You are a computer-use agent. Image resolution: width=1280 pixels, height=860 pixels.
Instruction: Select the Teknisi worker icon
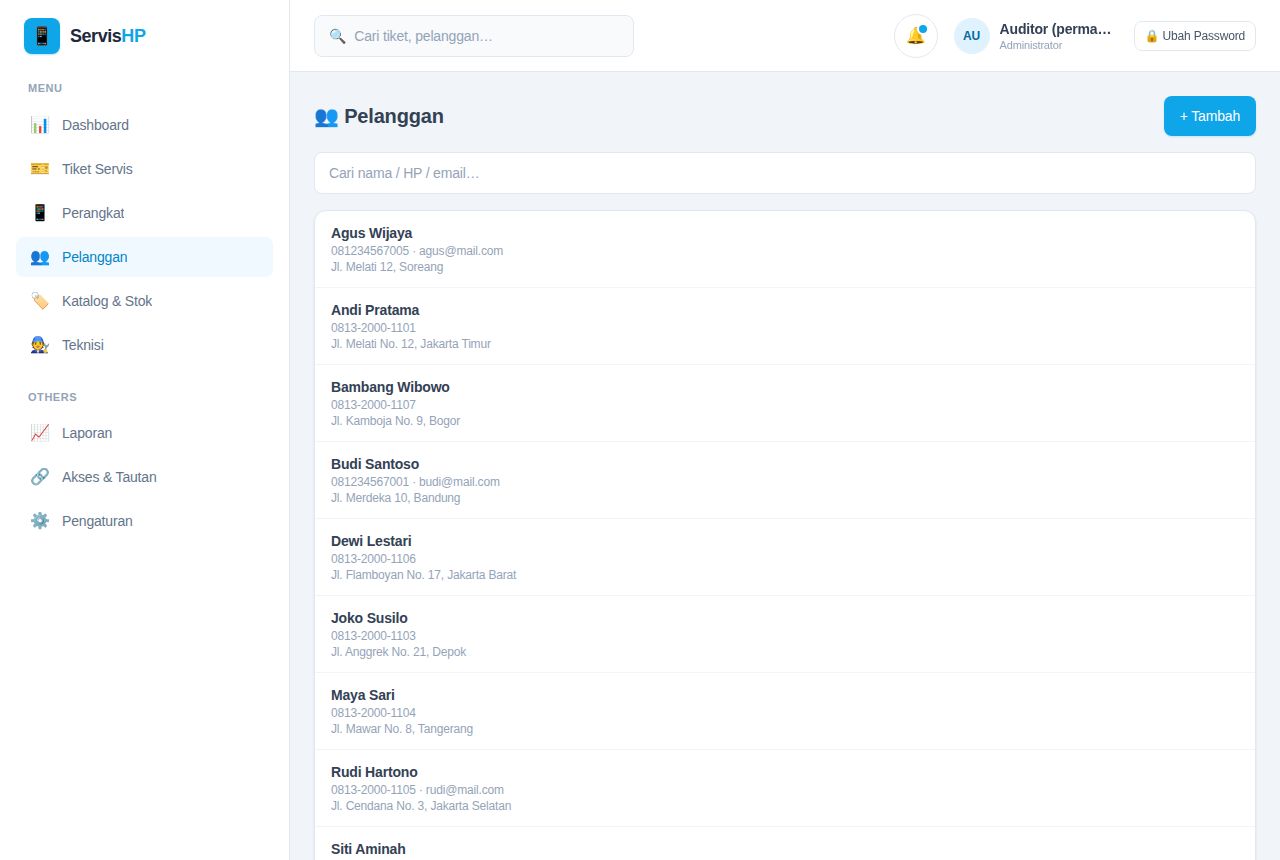tap(40, 345)
